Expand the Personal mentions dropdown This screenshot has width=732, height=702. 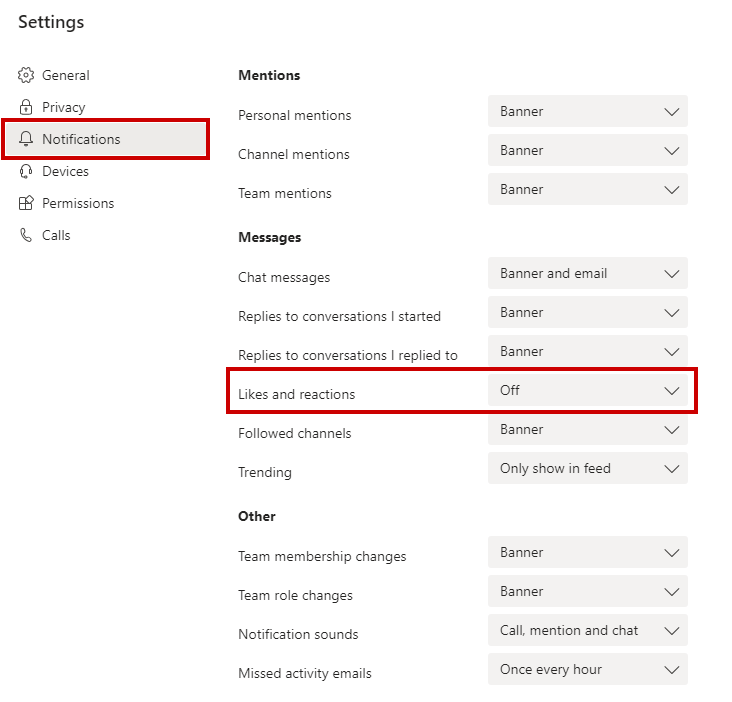[x=587, y=112]
